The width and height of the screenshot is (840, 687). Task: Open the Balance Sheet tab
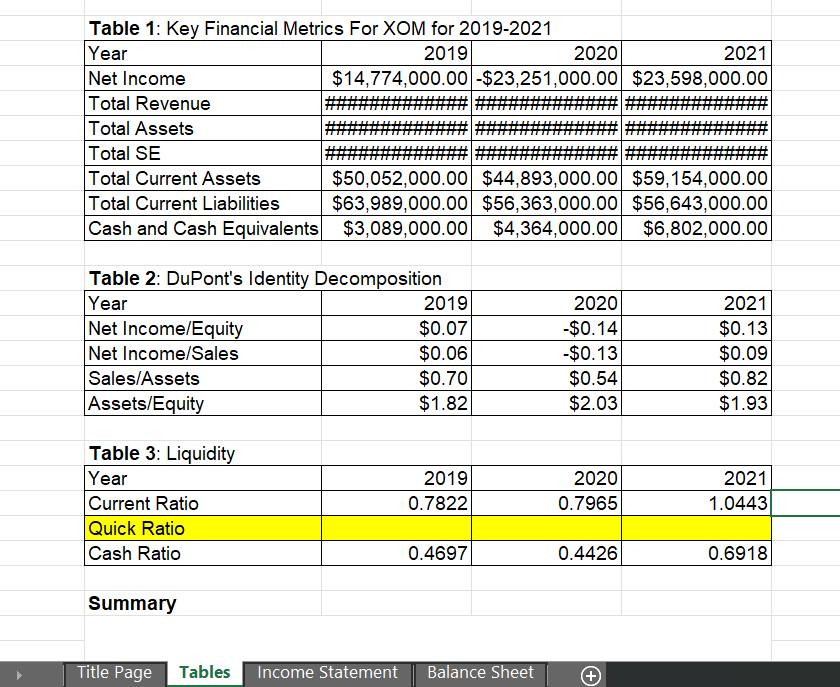point(480,673)
